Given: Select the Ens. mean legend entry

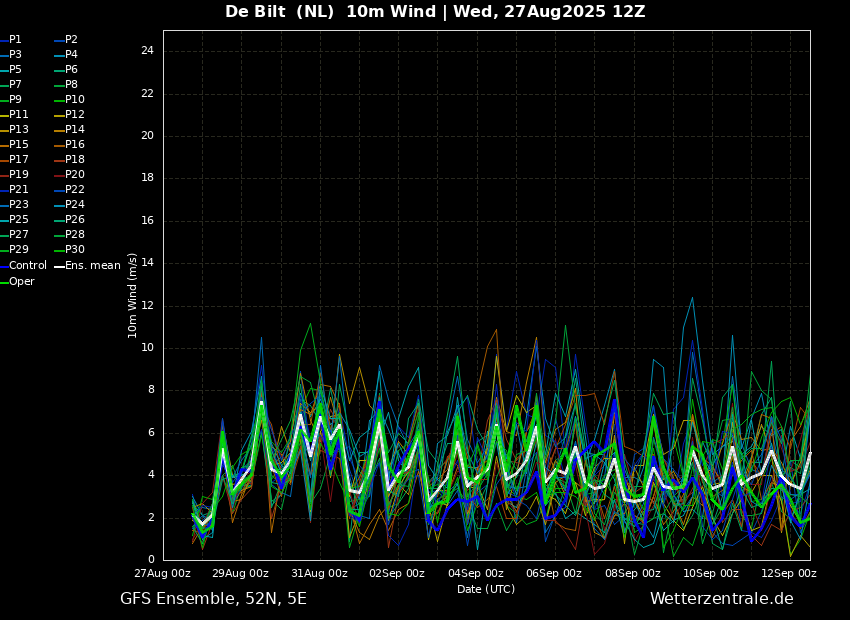Looking at the screenshot, I should pyautogui.click(x=88, y=266).
